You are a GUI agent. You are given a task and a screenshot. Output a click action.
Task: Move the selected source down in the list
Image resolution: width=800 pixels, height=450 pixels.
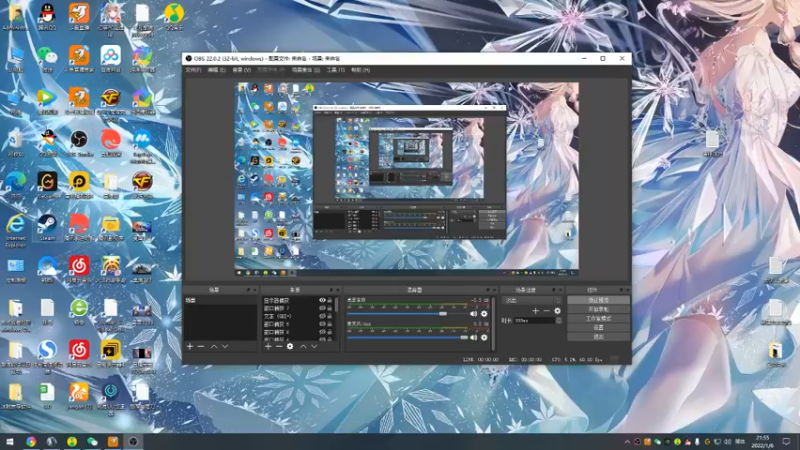(x=314, y=346)
